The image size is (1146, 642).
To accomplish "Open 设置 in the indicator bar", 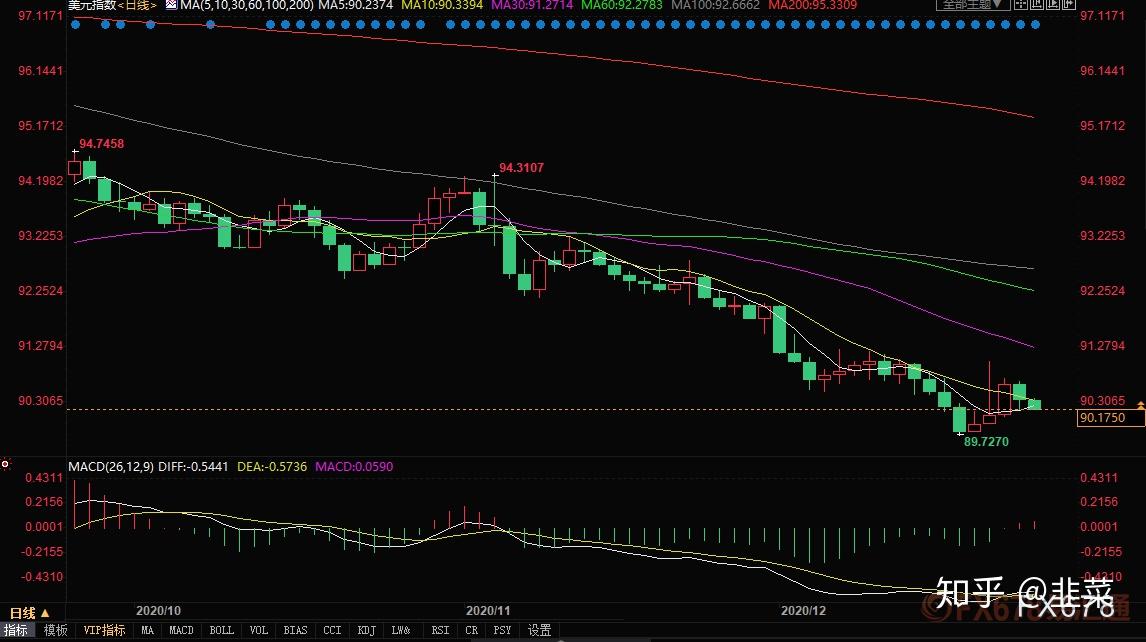I will tap(540, 631).
